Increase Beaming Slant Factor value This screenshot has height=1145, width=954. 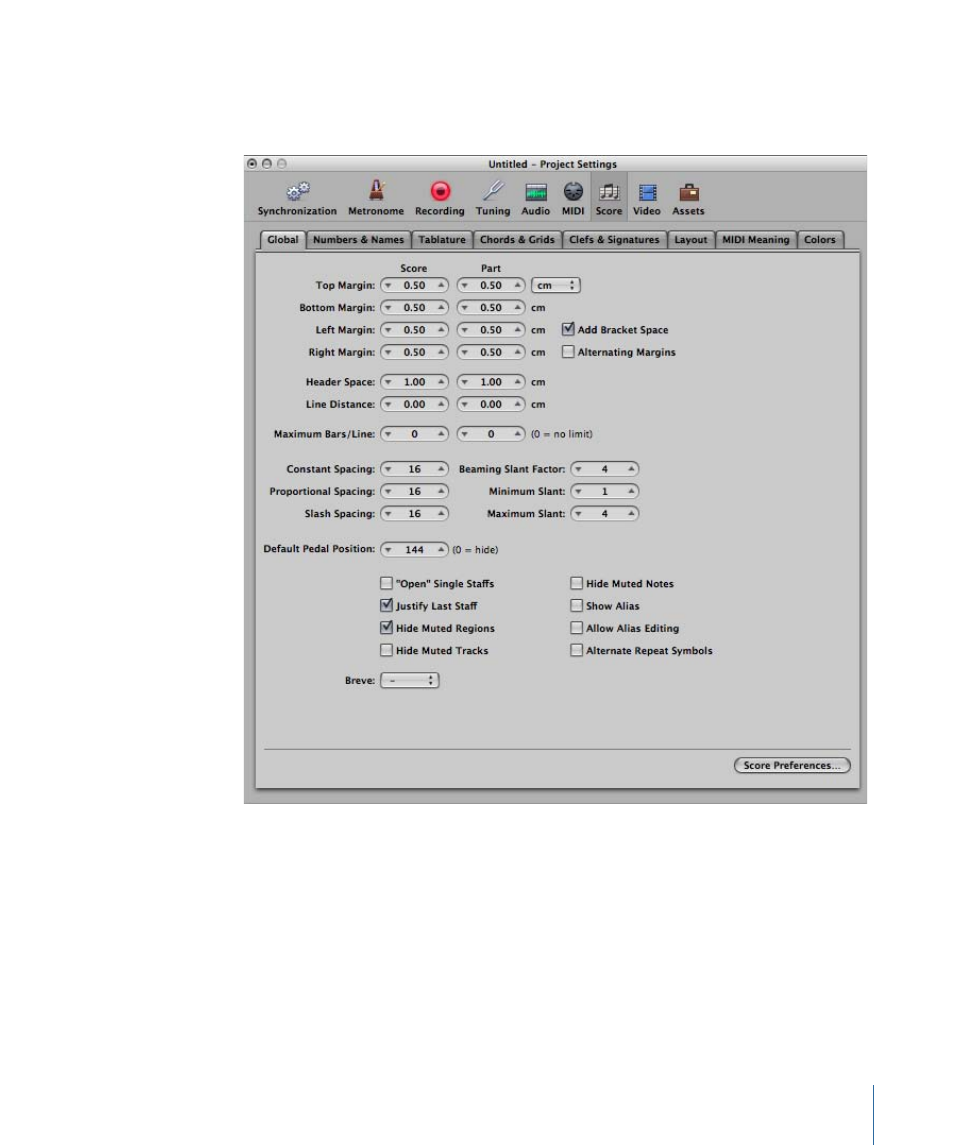631,469
